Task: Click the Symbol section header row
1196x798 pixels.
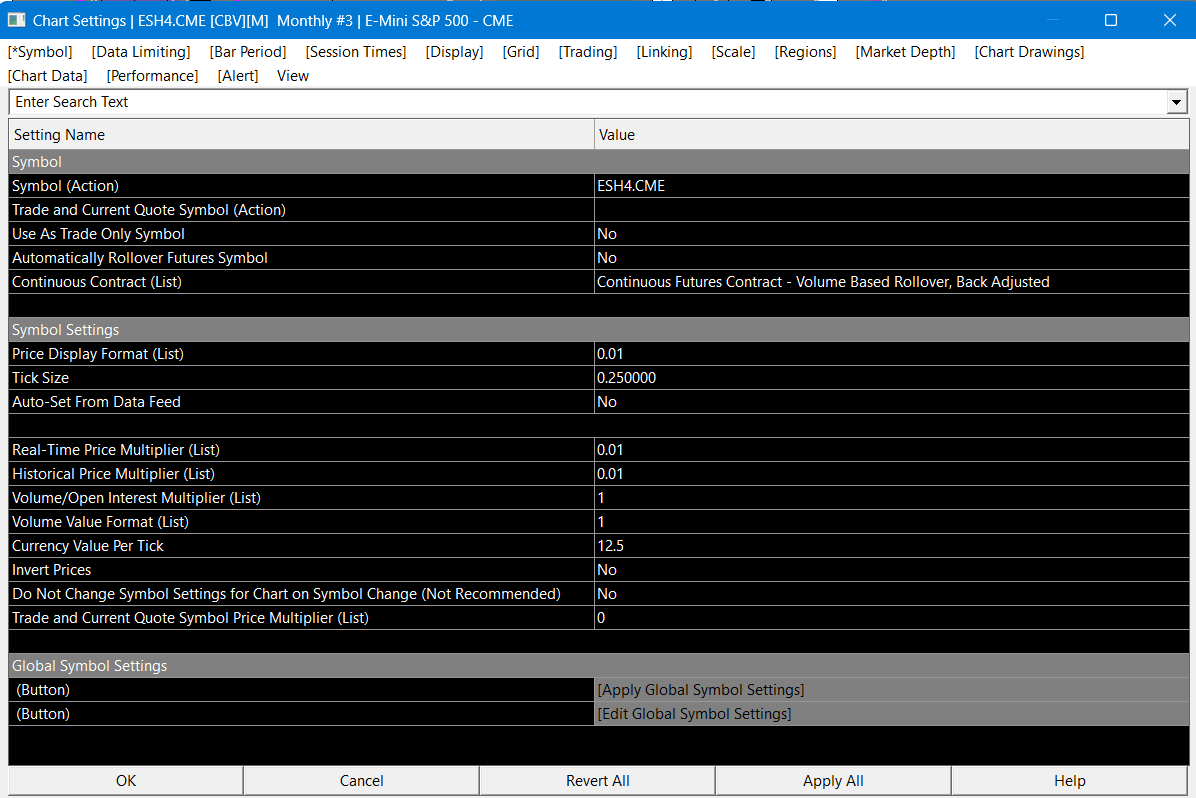Action: (599, 162)
